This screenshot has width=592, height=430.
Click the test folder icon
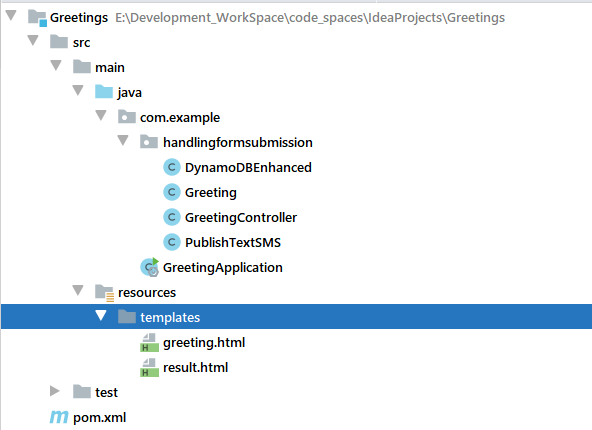click(82, 391)
